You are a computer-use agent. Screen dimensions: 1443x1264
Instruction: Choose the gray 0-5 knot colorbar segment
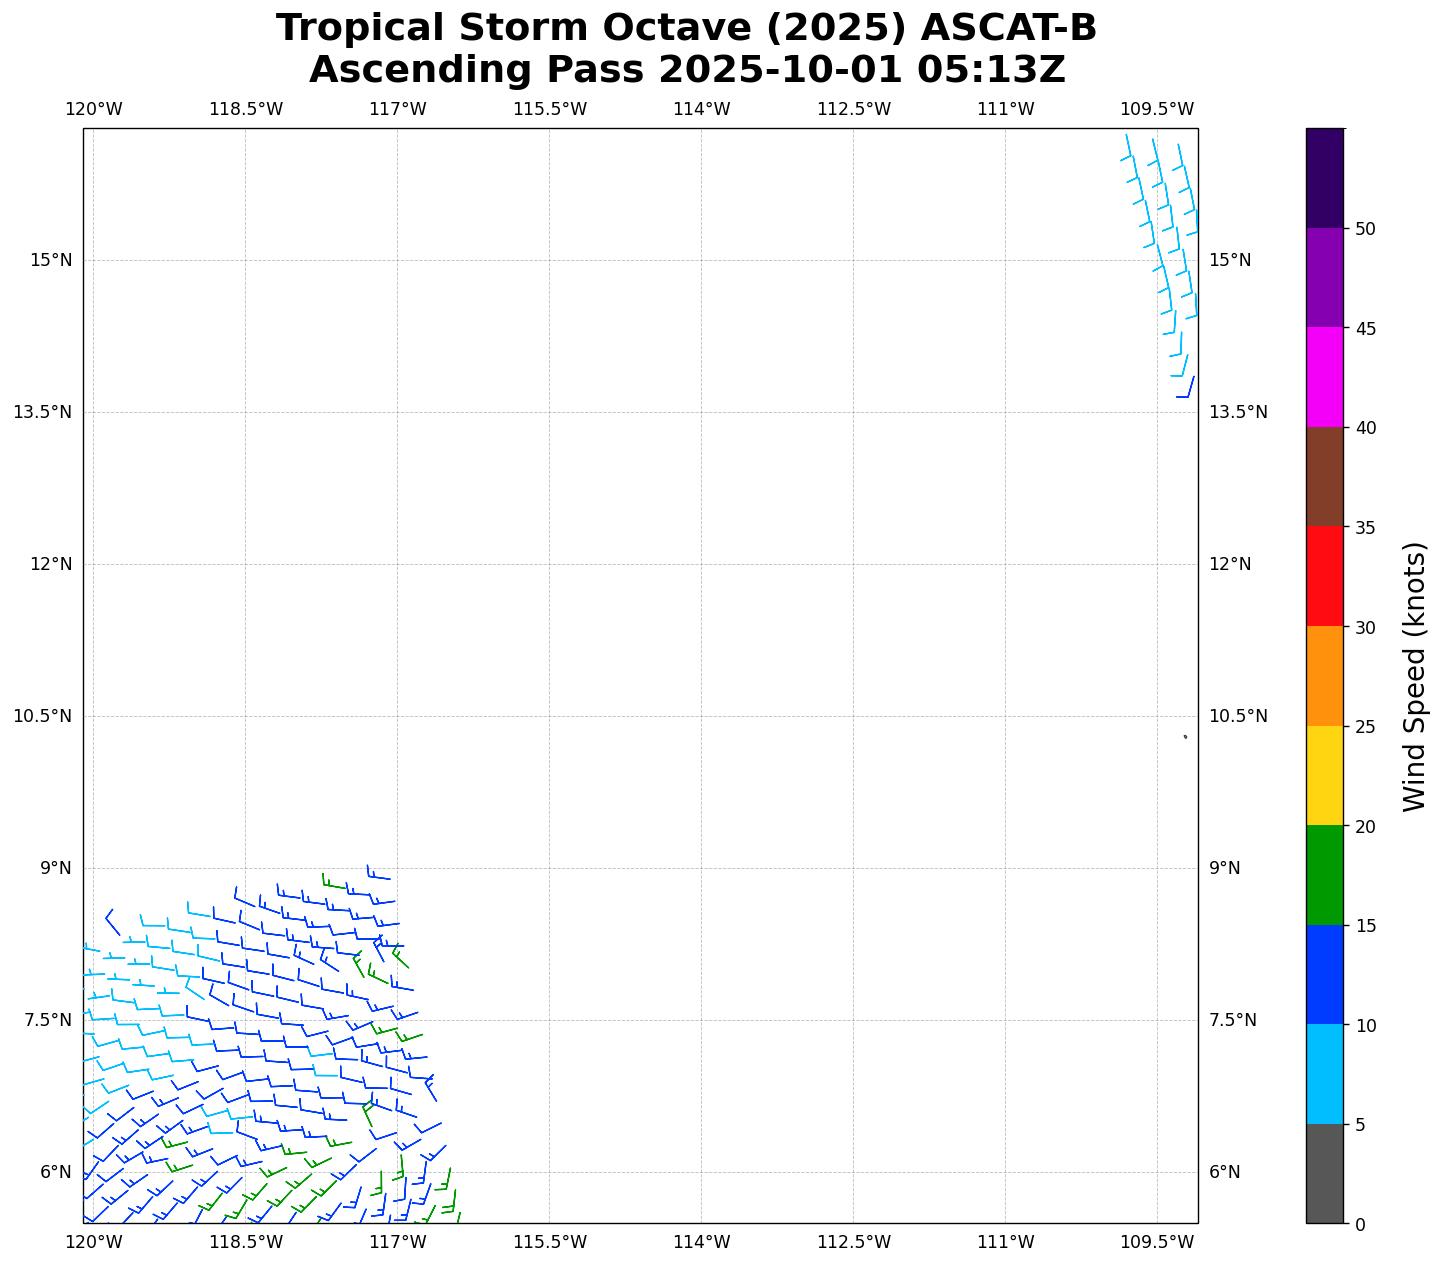click(1324, 1173)
